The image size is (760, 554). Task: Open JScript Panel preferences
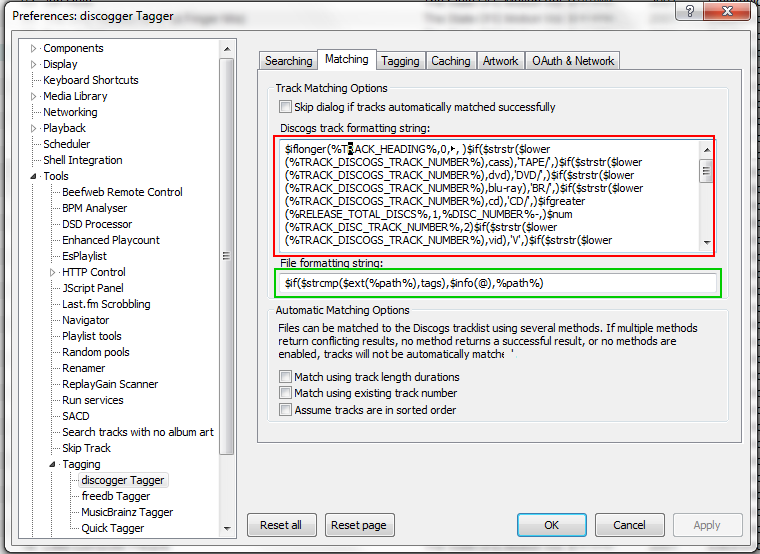point(93,288)
